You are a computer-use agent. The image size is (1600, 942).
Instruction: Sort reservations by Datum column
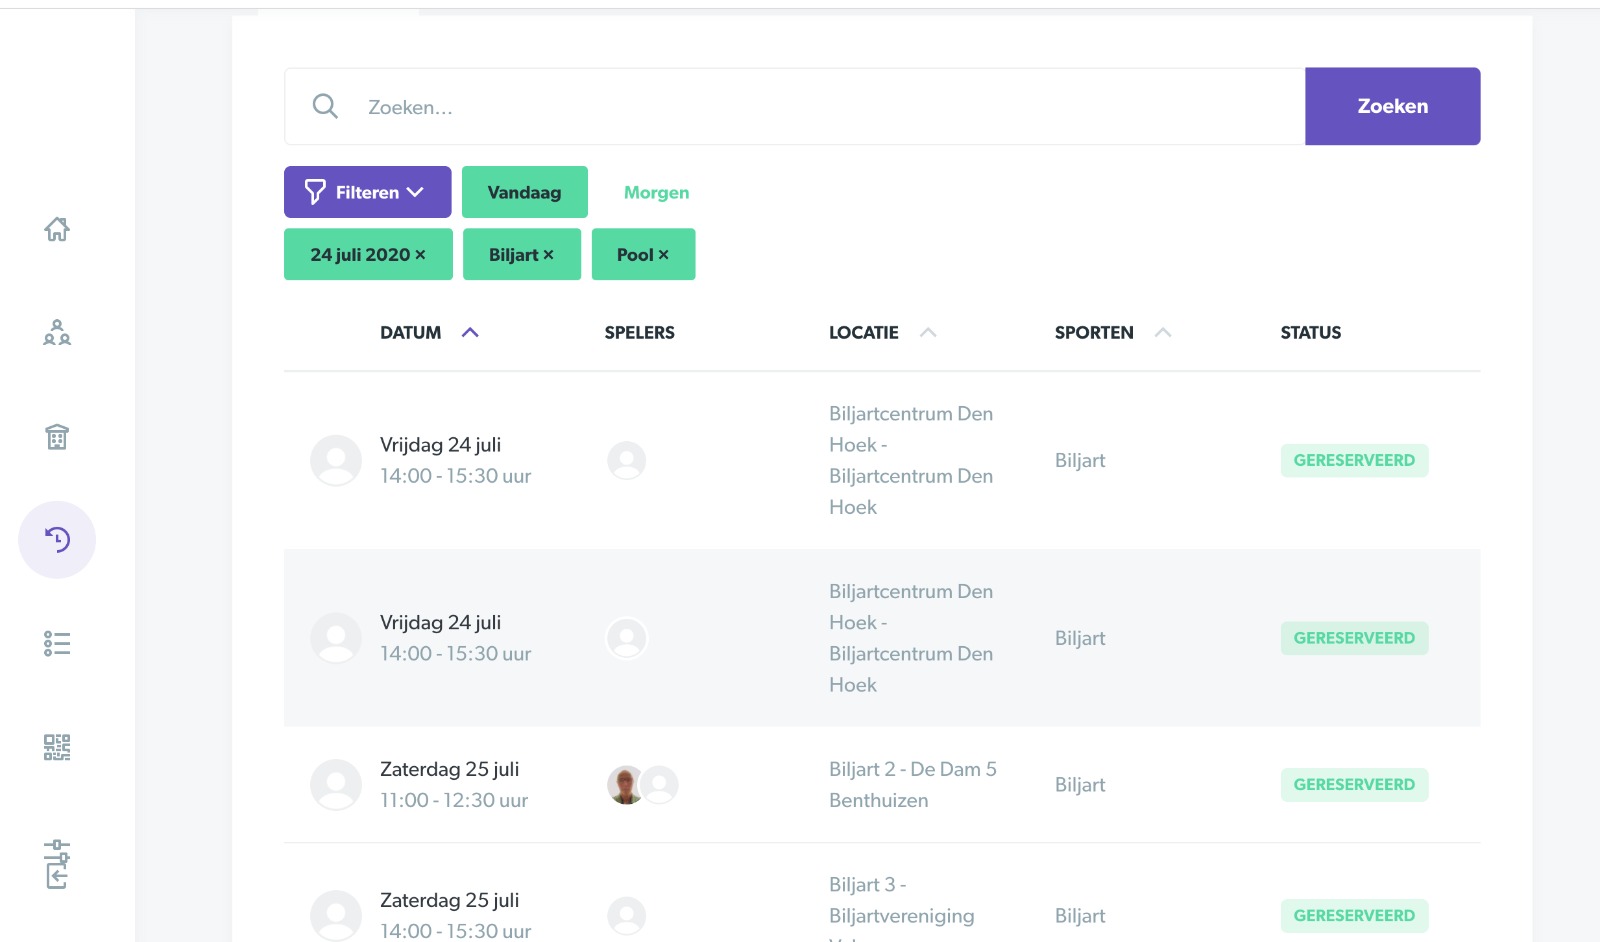coord(470,333)
